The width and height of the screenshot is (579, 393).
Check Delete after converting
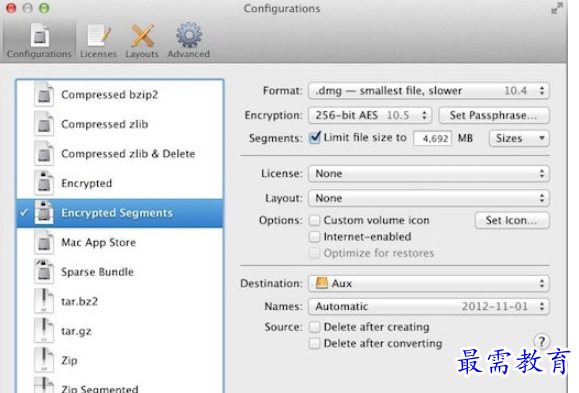point(314,344)
